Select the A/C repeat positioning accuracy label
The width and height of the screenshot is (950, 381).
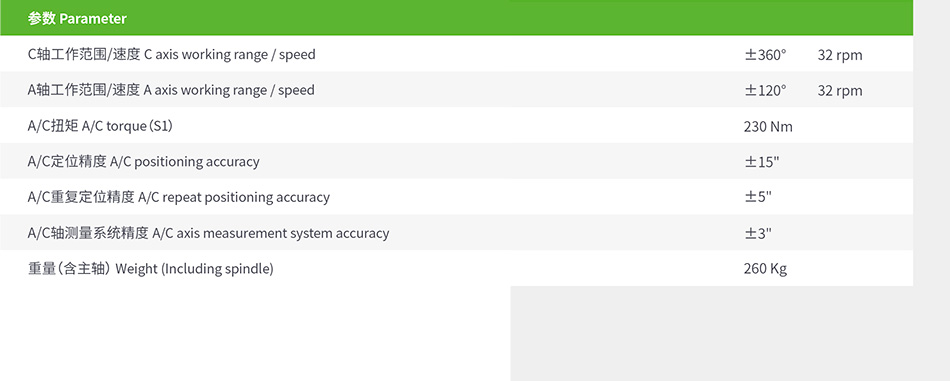click(179, 197)
